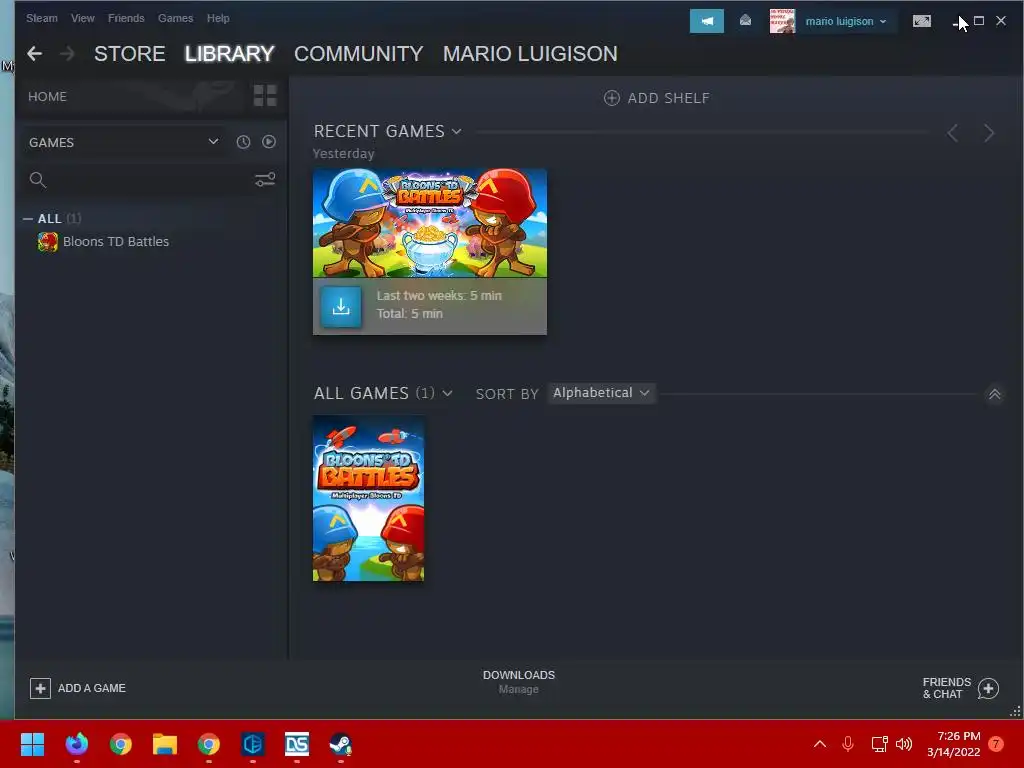The width and height of the screenshot is (1024, 768).
Task: Go to the LIBRARY tab
Action: 229,54
